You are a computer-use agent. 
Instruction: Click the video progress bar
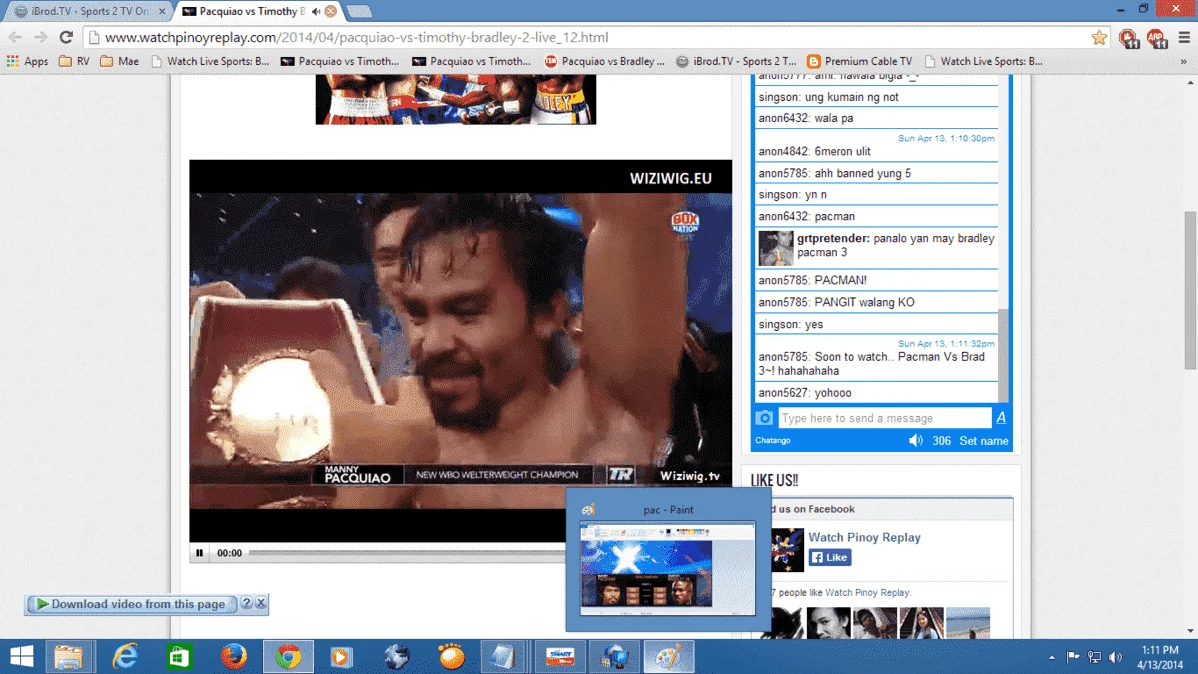(407, 552)
